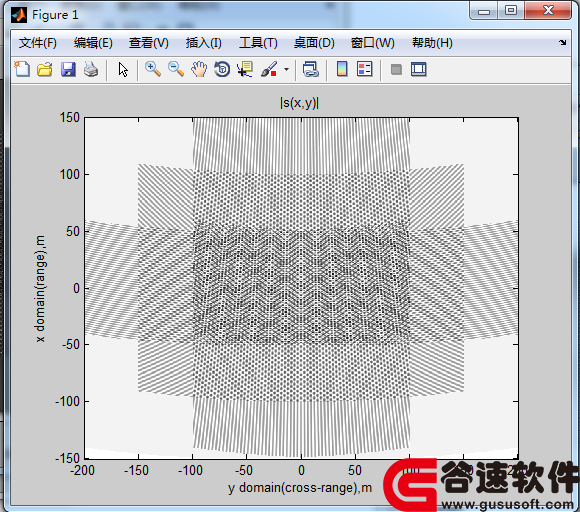Viewport: 580px width, 512px height.
Task: Click the Hide Plot Tools icon
Action: [x=396, y=69]
